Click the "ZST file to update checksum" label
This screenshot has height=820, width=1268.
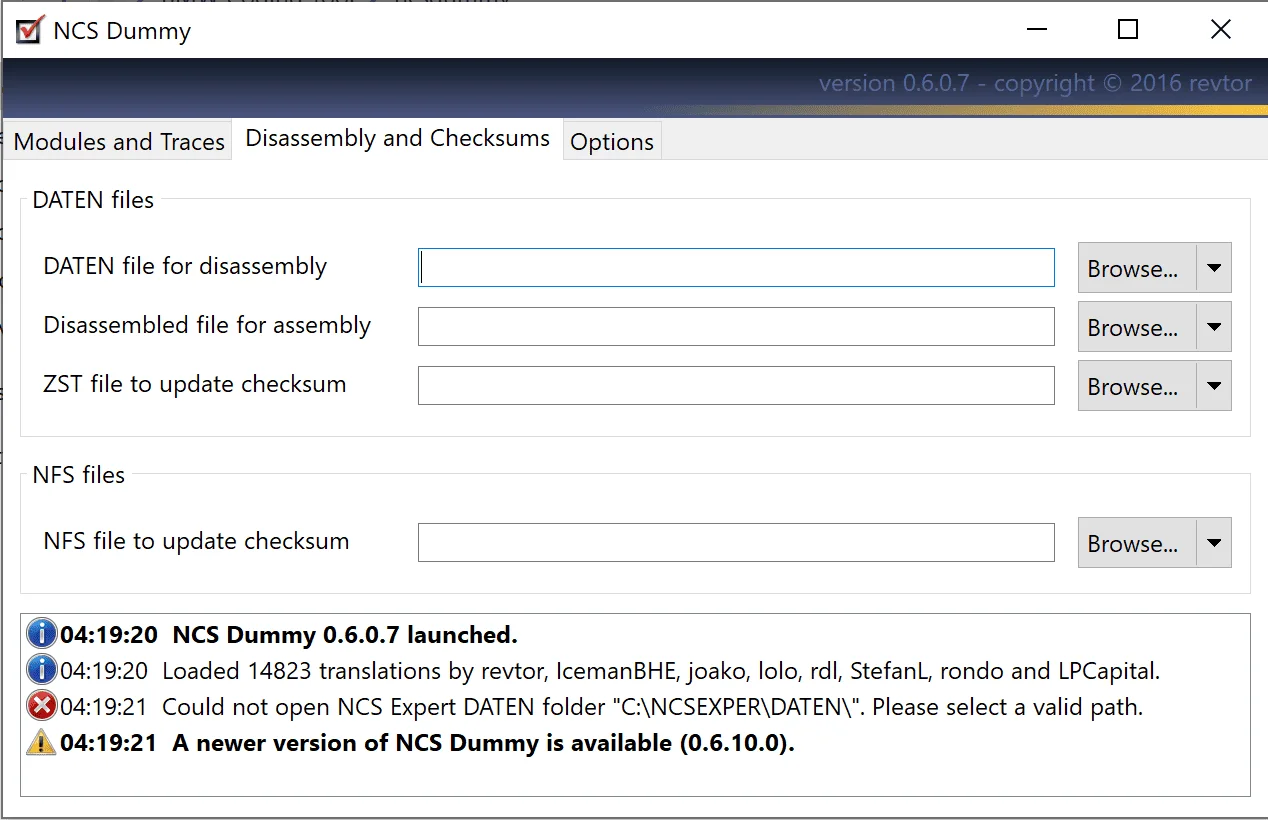[x=195, y=384]
